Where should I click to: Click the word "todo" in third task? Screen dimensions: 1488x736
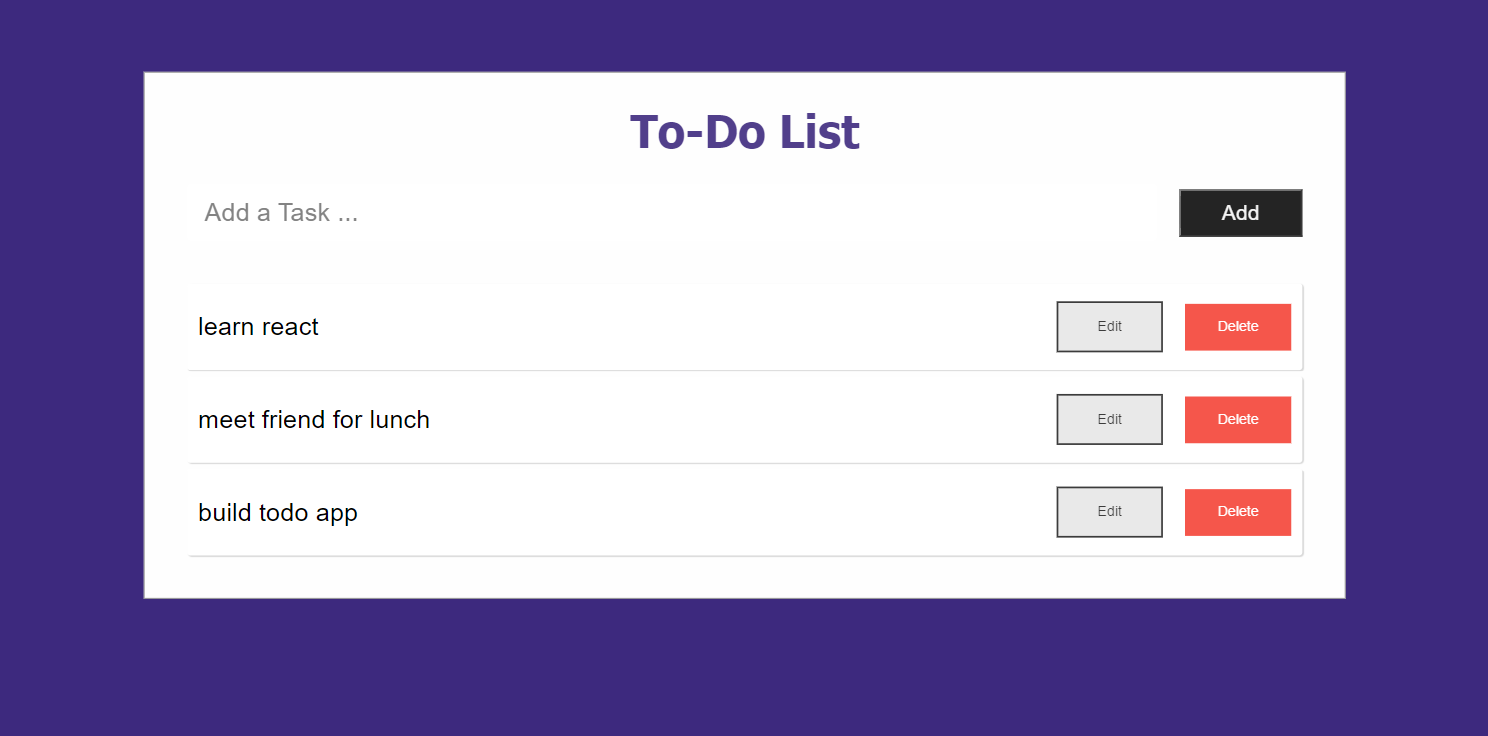point(284,513)
